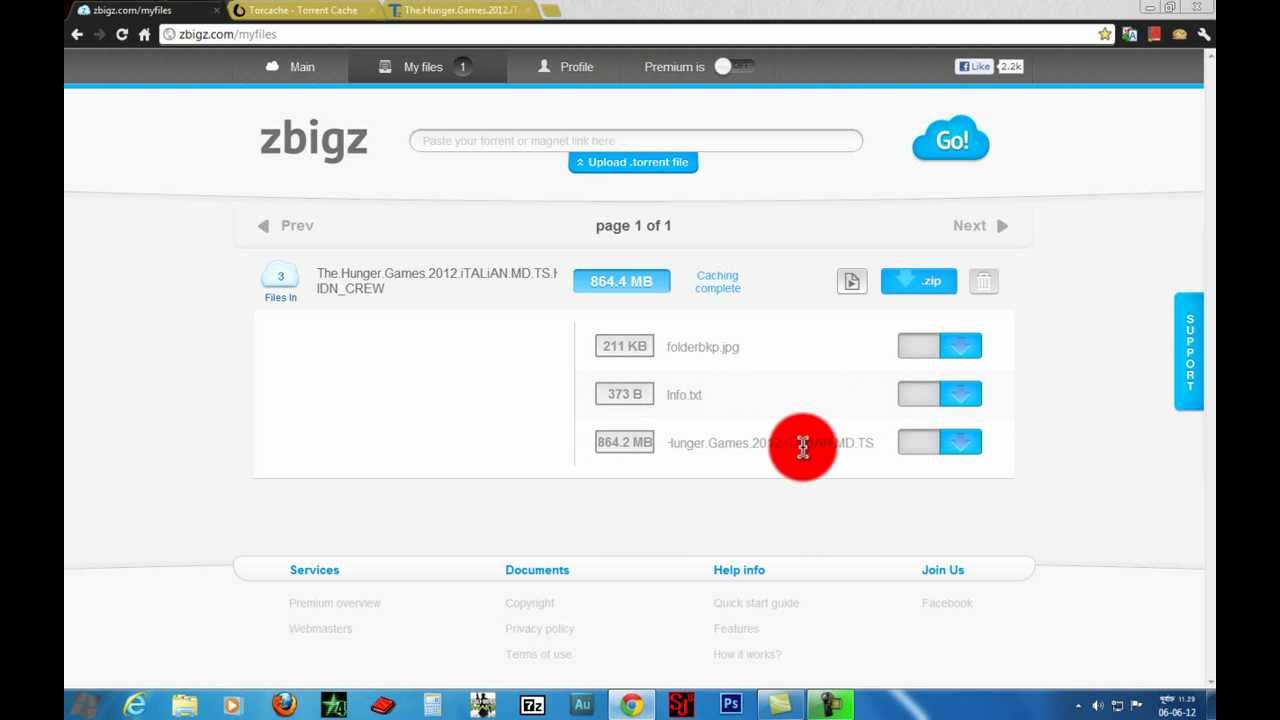Open the Main menu tab

[x=291, y=67]
